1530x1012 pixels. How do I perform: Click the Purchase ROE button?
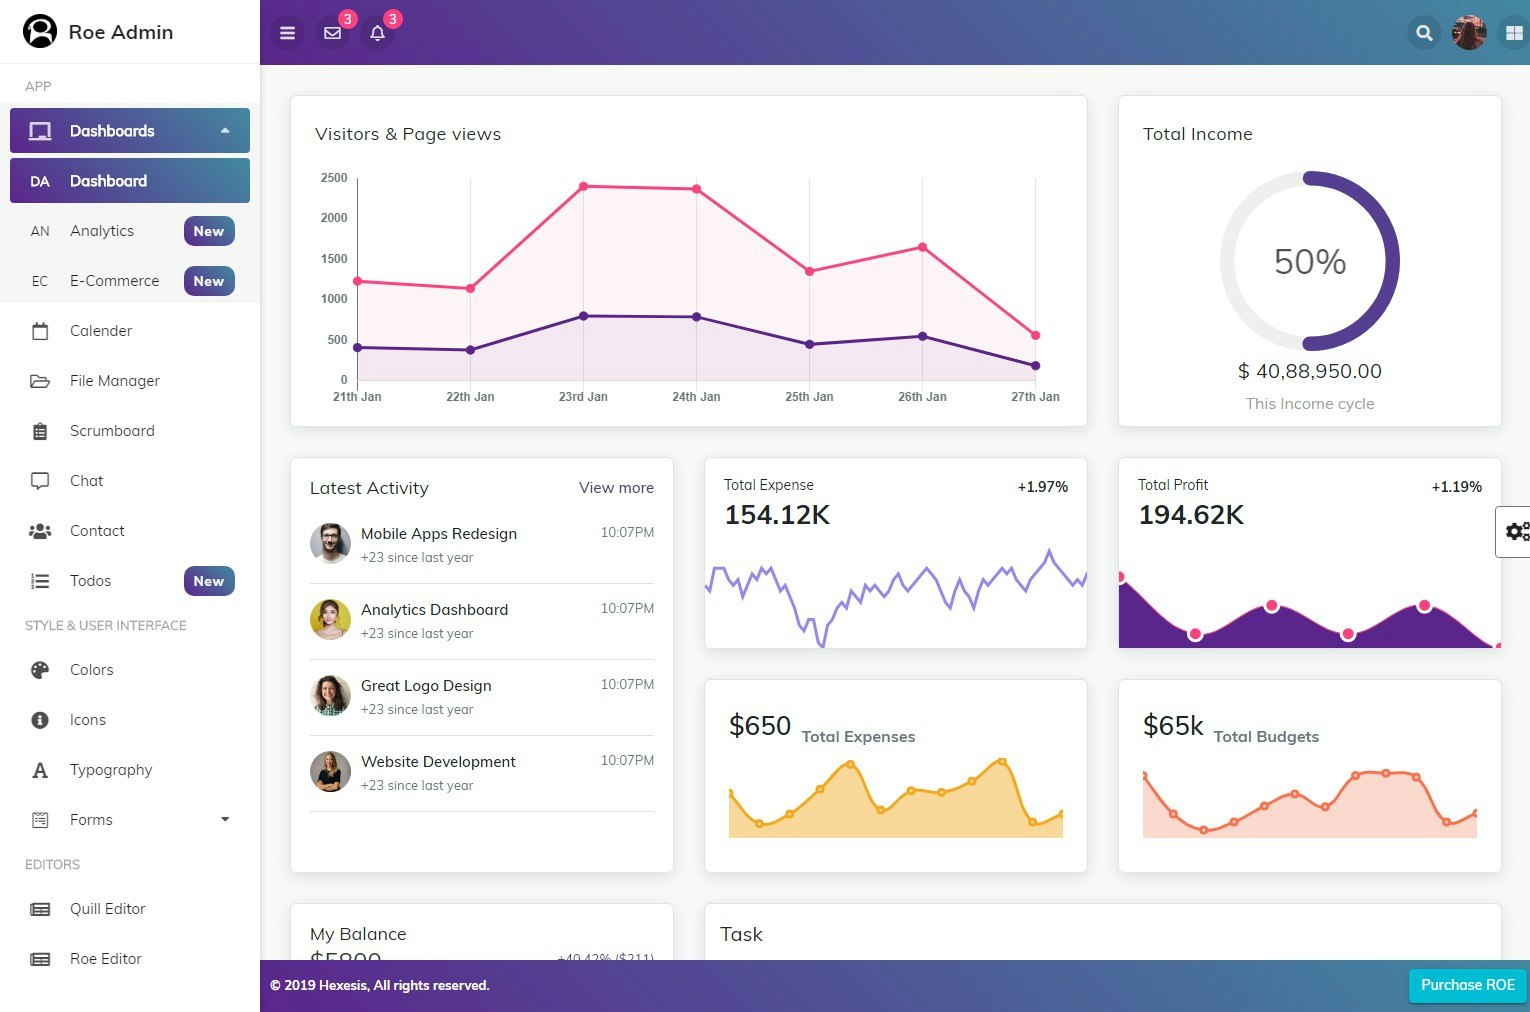1467,985
